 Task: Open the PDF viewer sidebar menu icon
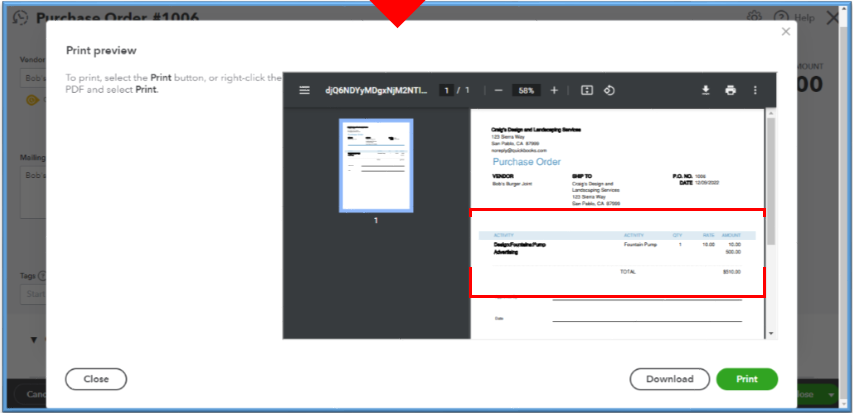[x=305, y=90]
